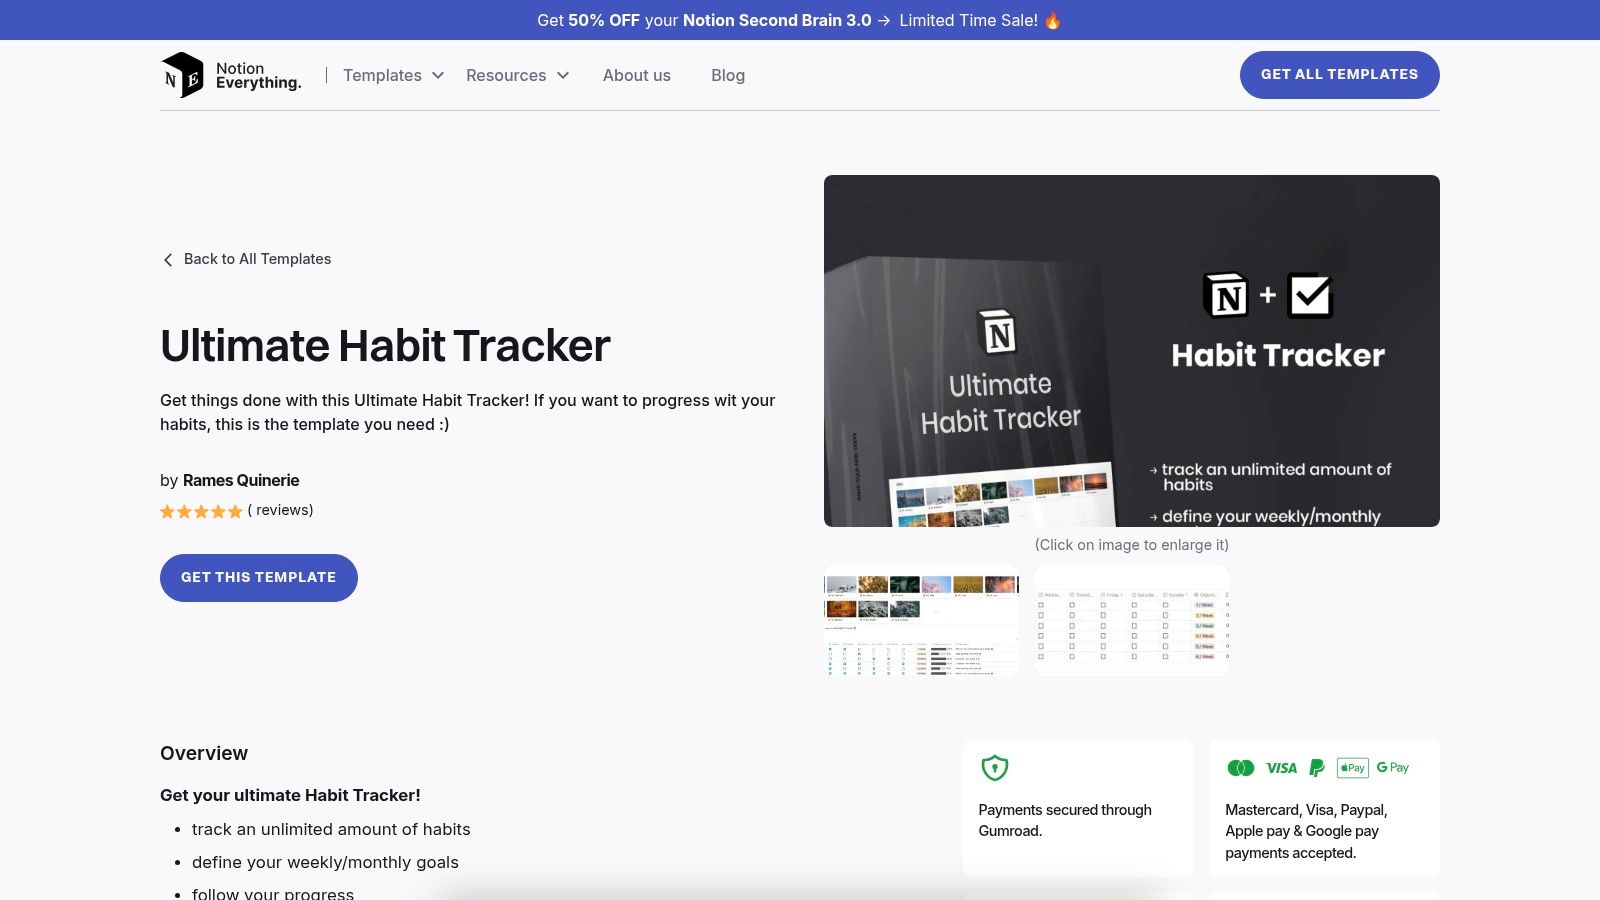Viewport: 1600px width, 900px height.
Task: Click 'Payments secured through Gumroad.' text
Action: pos(1065,820)
